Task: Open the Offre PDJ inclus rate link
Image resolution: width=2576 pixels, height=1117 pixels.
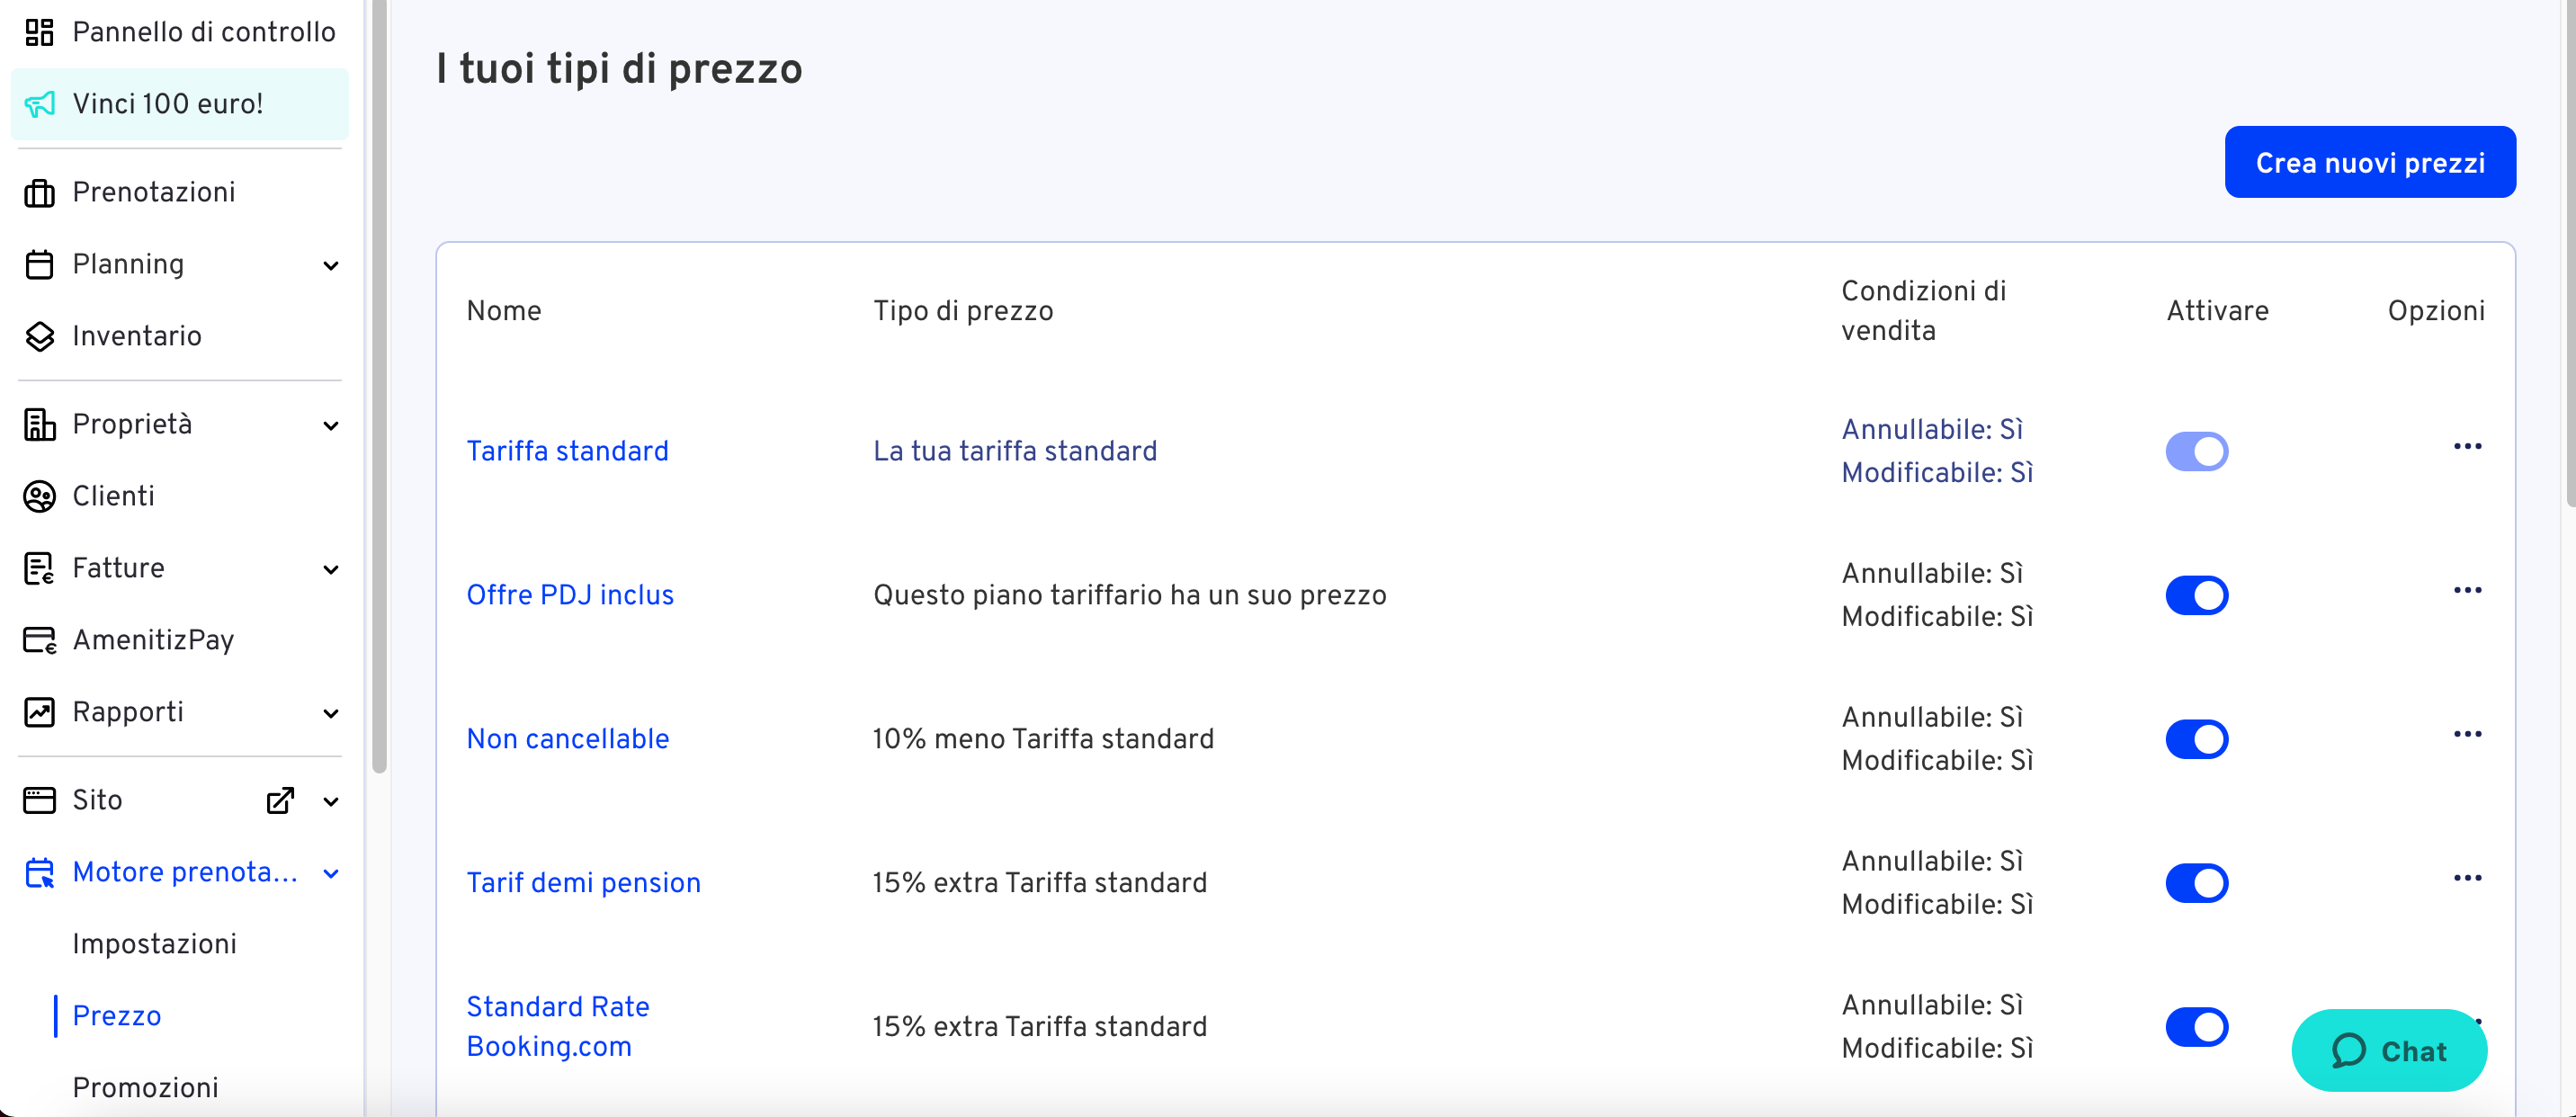Action: click(570, 595)
